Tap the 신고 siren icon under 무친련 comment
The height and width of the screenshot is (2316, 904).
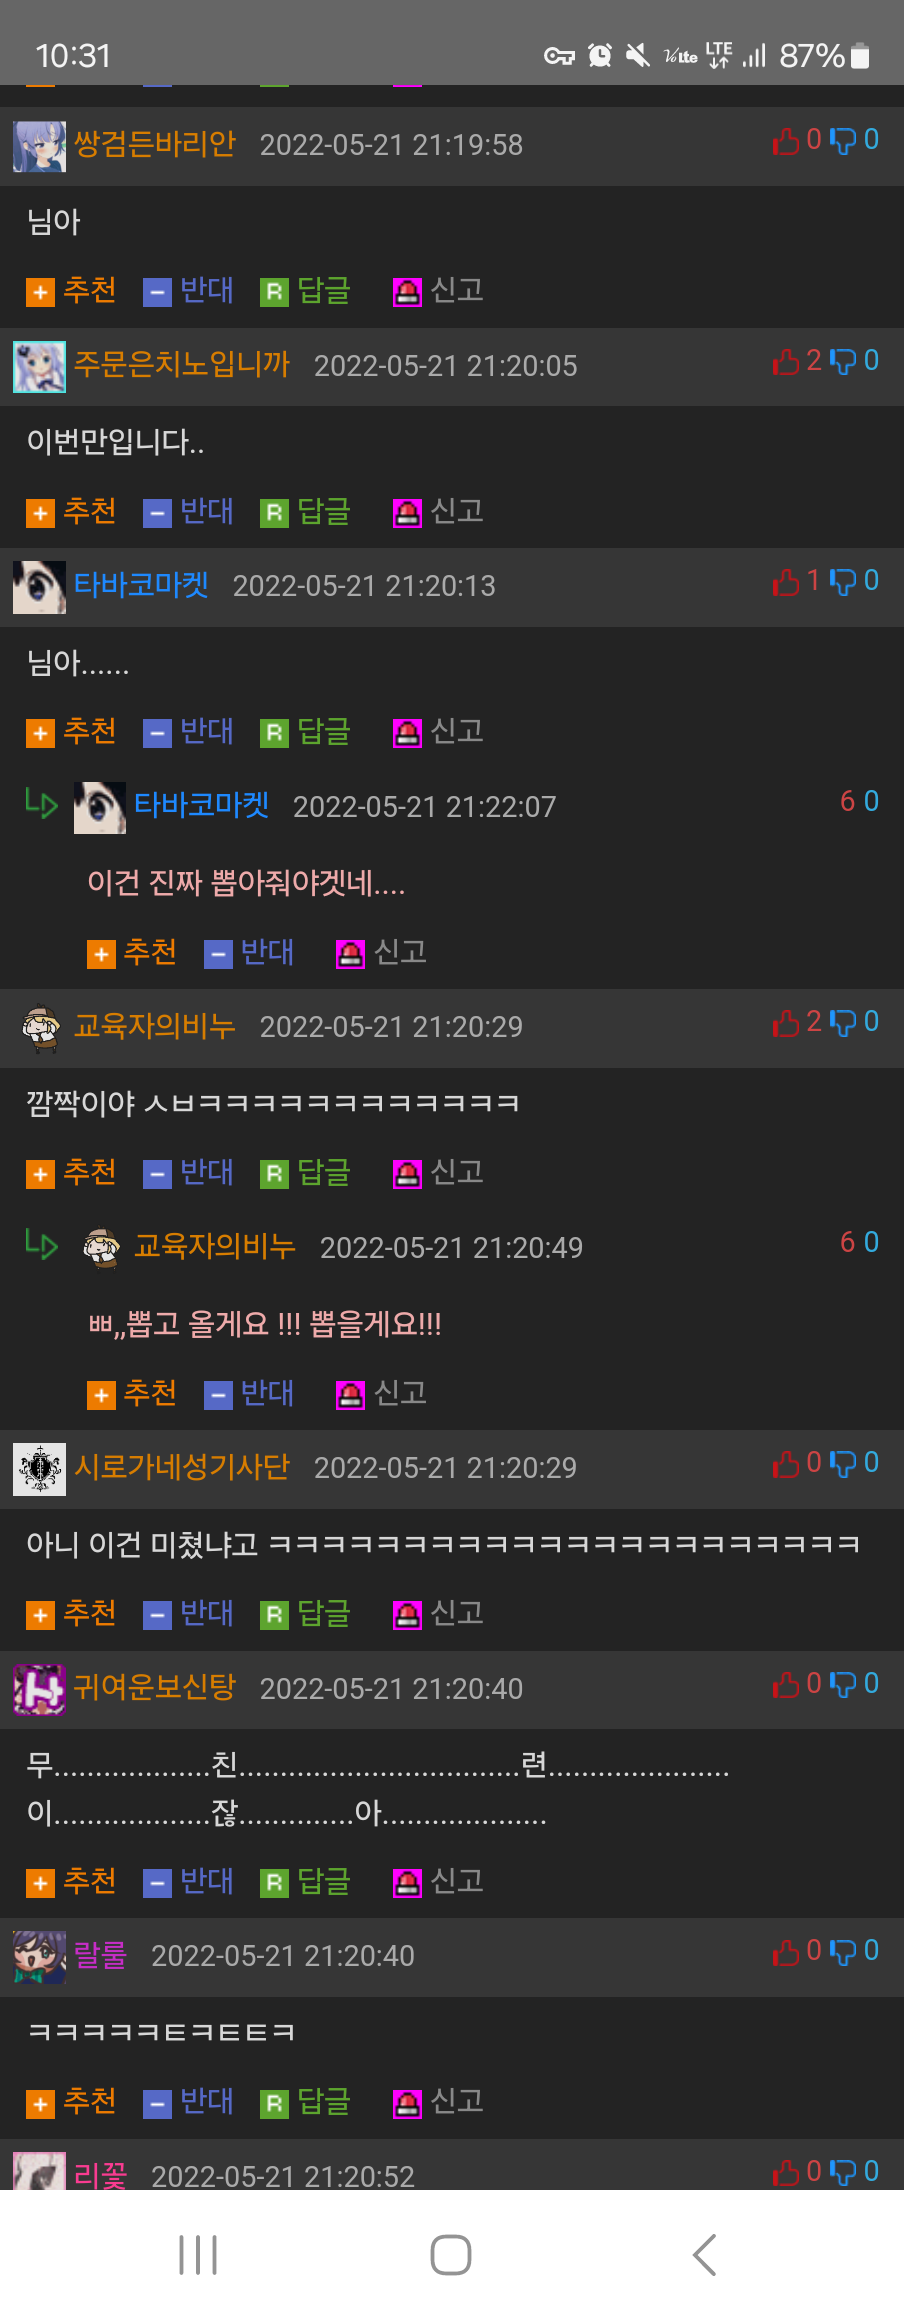pyautogui.click(x=407, y=1883)
